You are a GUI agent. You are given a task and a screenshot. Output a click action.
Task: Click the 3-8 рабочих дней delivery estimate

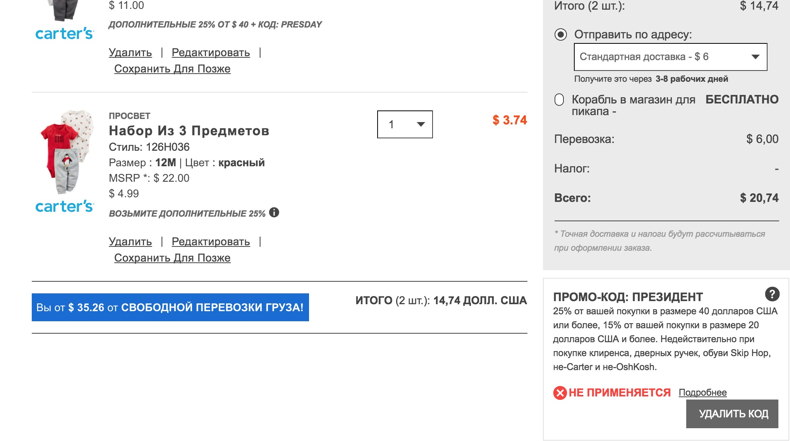click(691, 79)
